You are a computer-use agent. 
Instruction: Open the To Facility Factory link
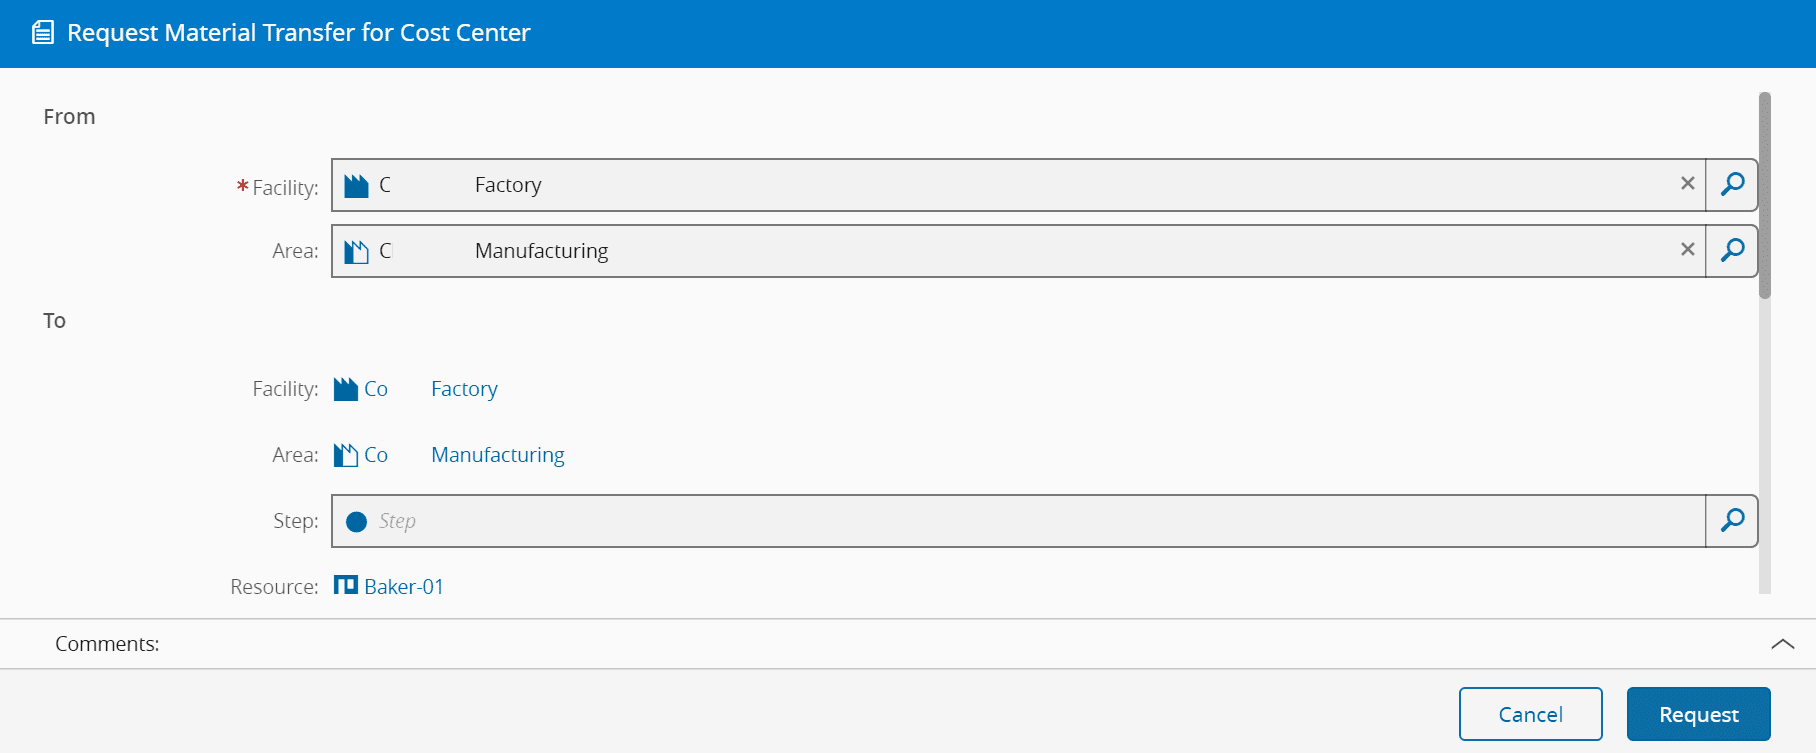tap(464, 389)
